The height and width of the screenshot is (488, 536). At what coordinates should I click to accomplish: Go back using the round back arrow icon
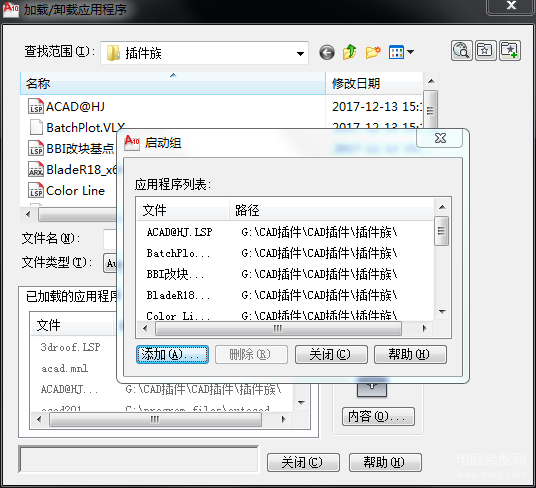(327, 53)
